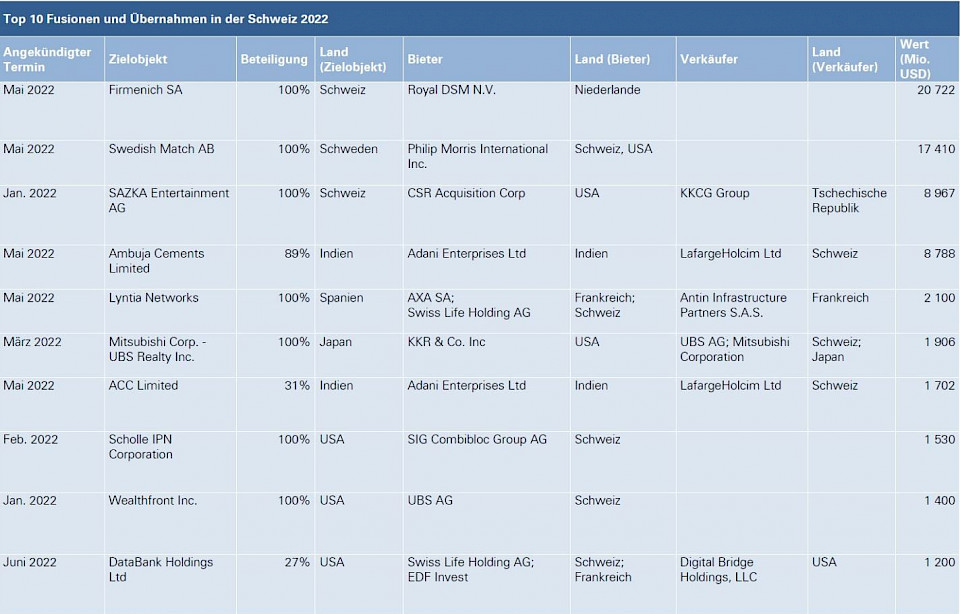Select the 'Angekündigter Termin' column header
The width and height of the screenshot is (960, 614).
47,59
